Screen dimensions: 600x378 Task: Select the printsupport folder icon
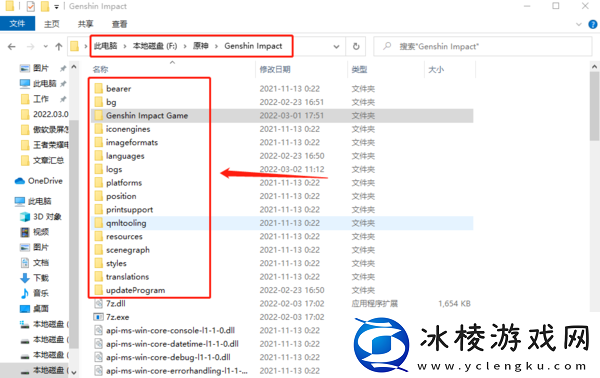click(x=99, y=209)
